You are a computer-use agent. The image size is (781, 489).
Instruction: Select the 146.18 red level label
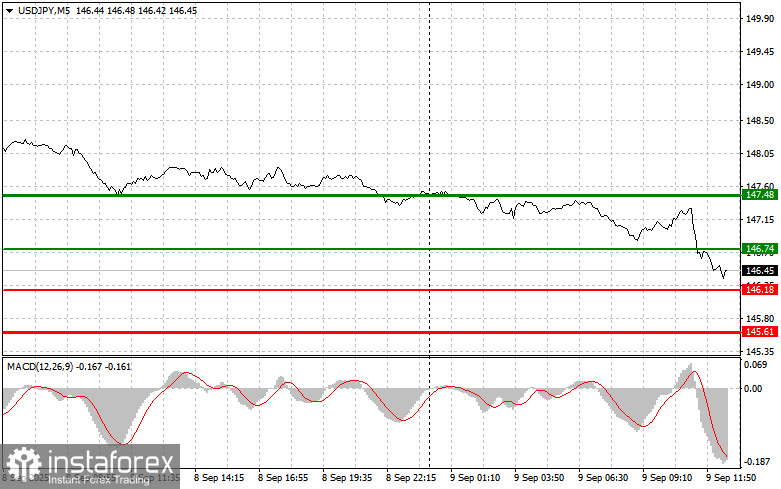pyautogui.click(x=760, y=289)
